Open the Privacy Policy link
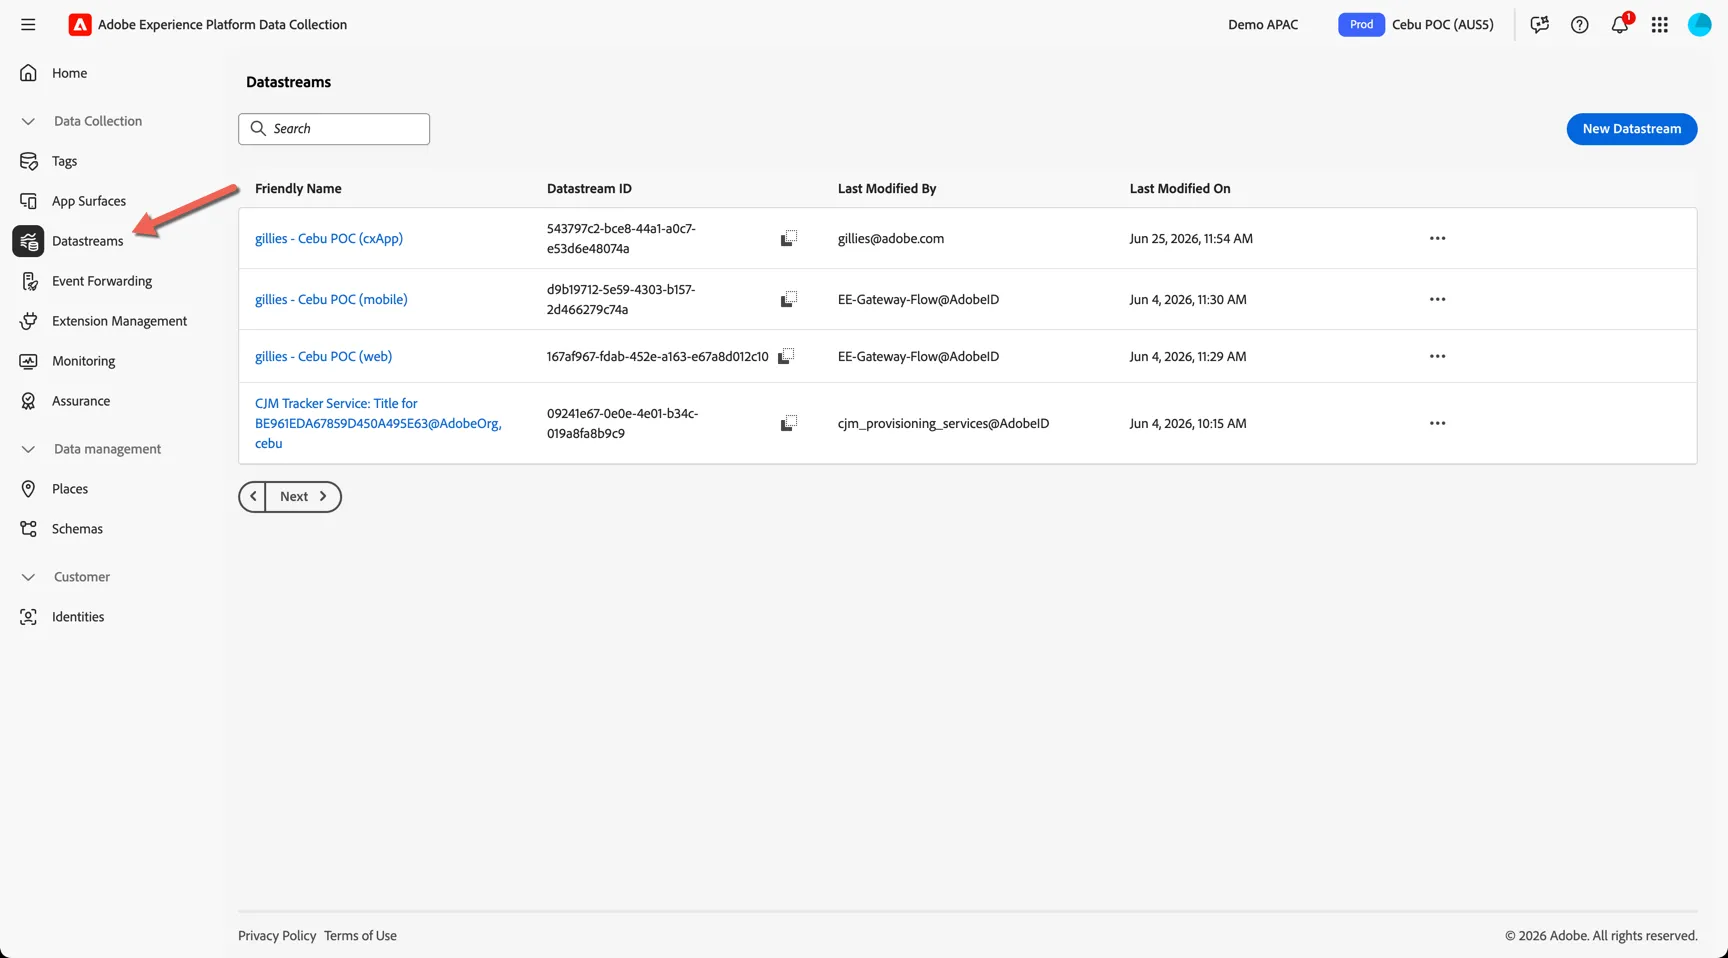 [x=277, y=936]
